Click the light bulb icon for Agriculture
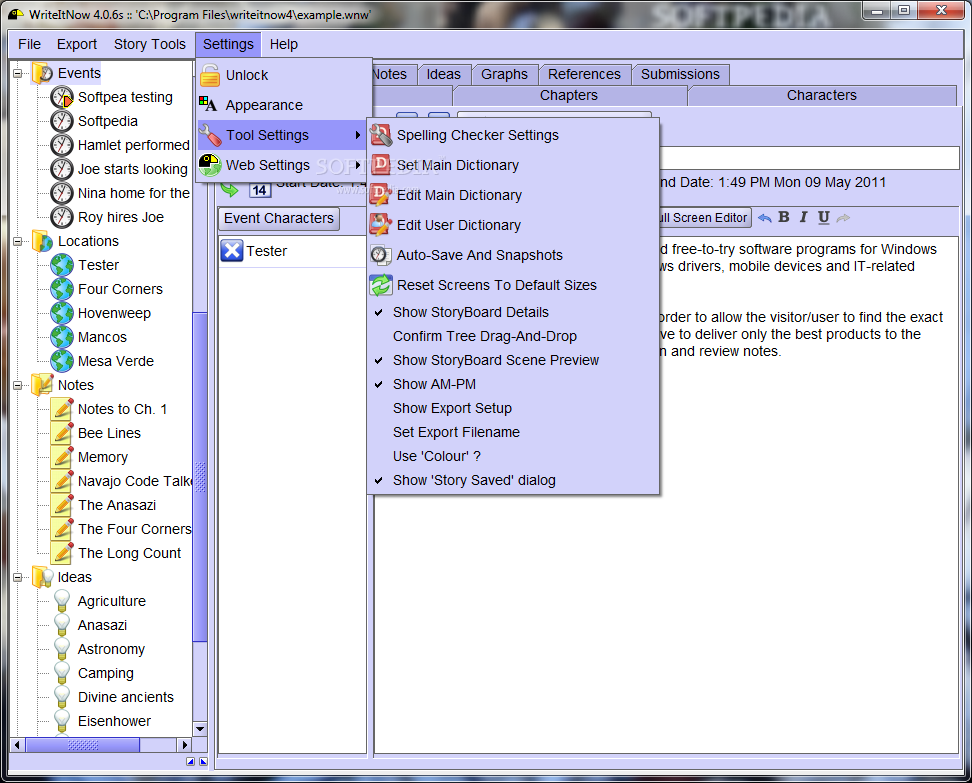 pos(62,600)
